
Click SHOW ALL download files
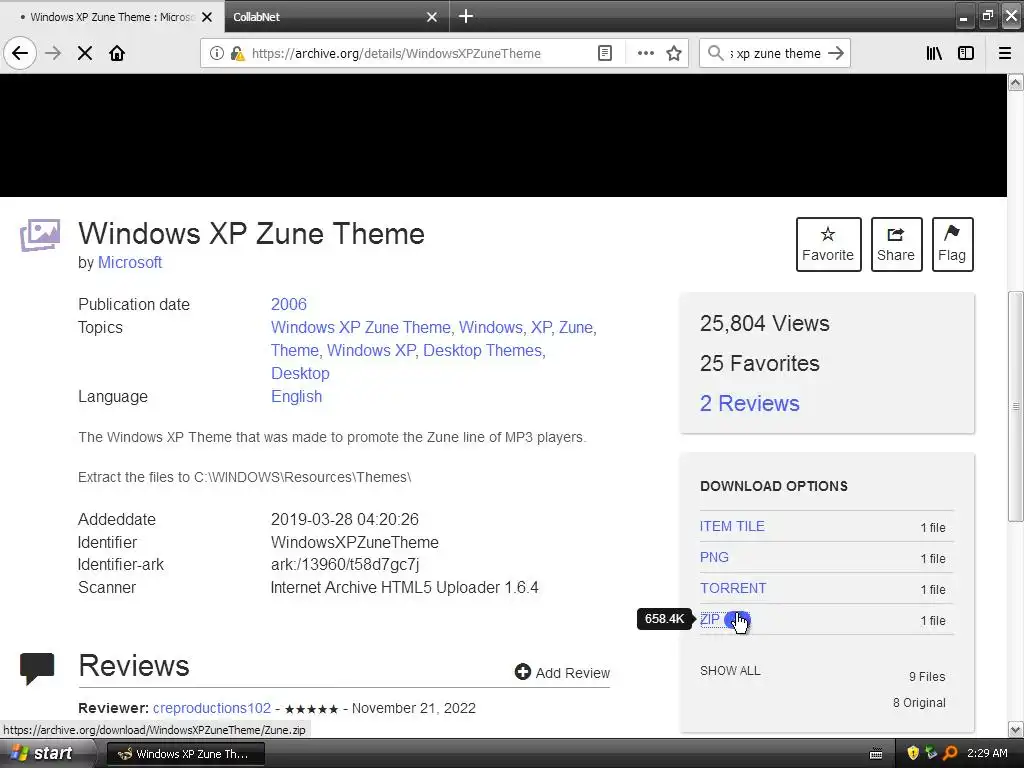click(730, 671)
